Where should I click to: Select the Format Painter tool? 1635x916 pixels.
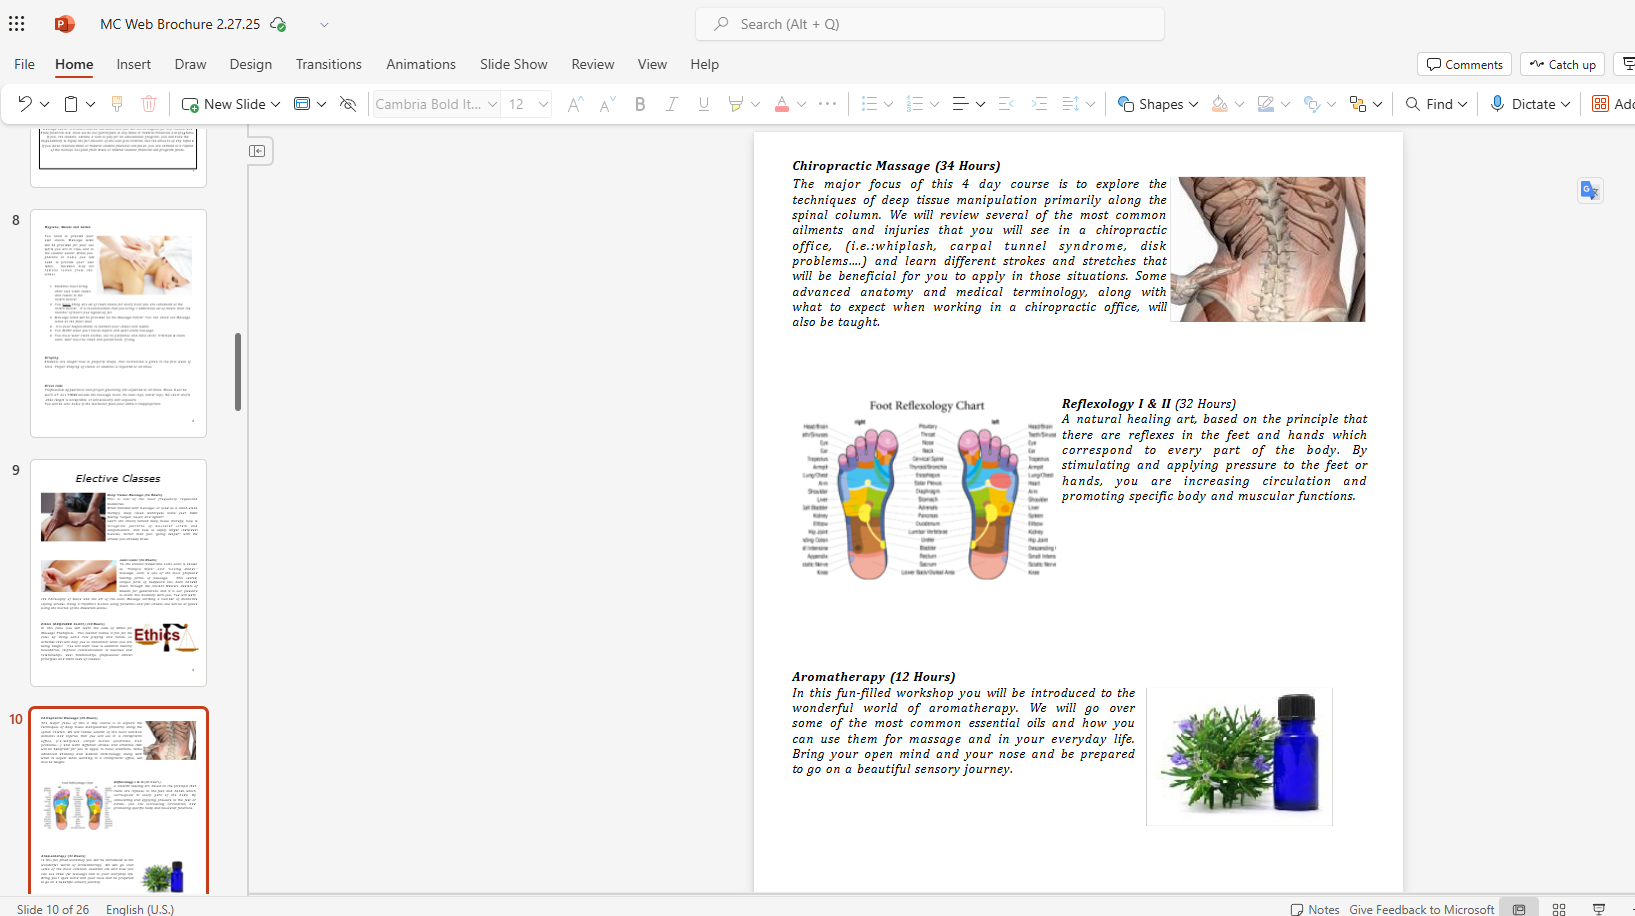(x=117, y=103)
